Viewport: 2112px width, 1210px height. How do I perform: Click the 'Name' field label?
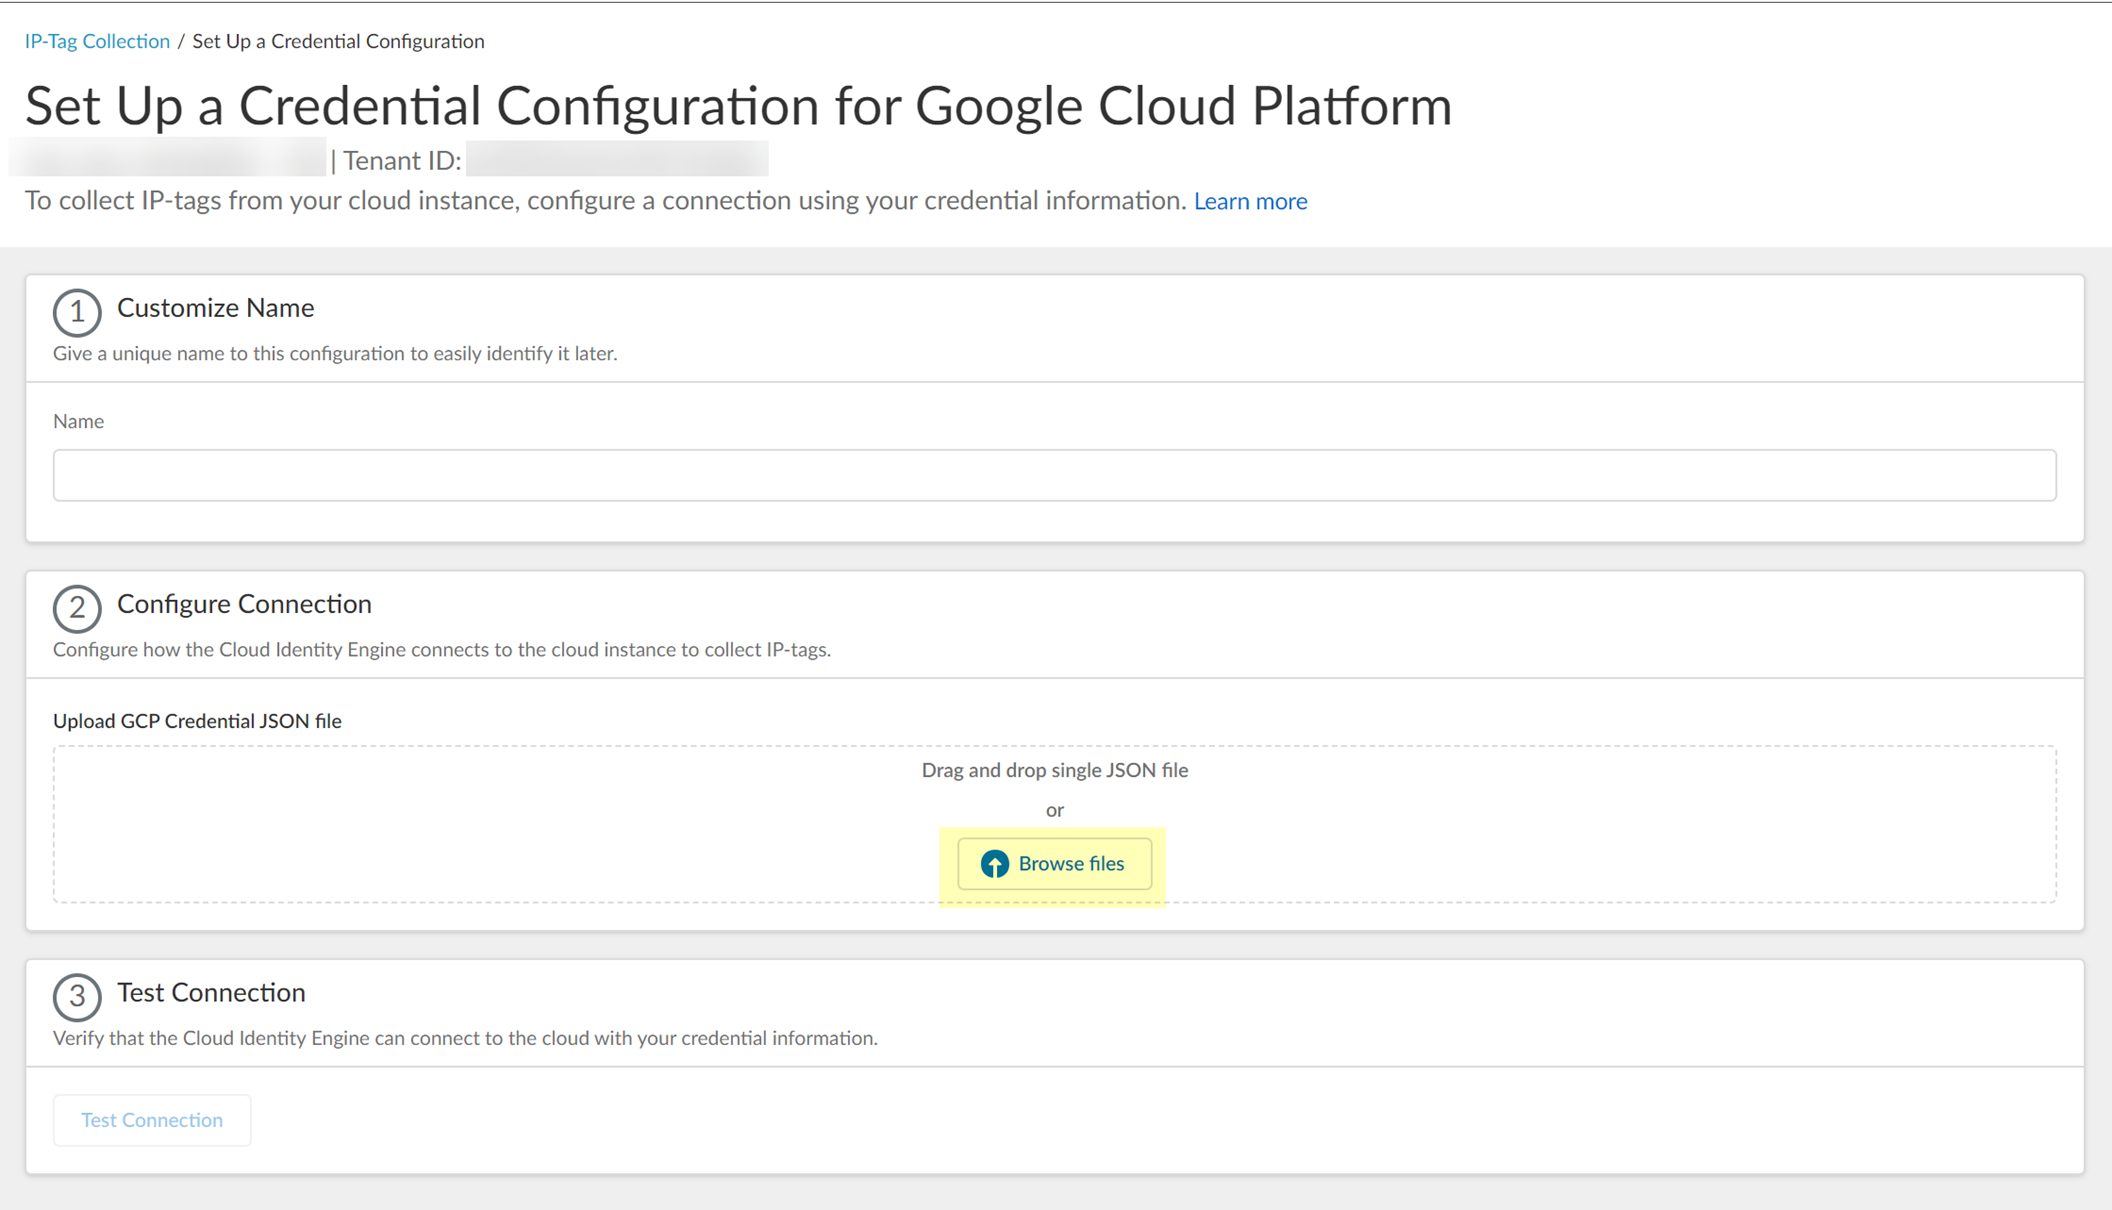(78, 421)
